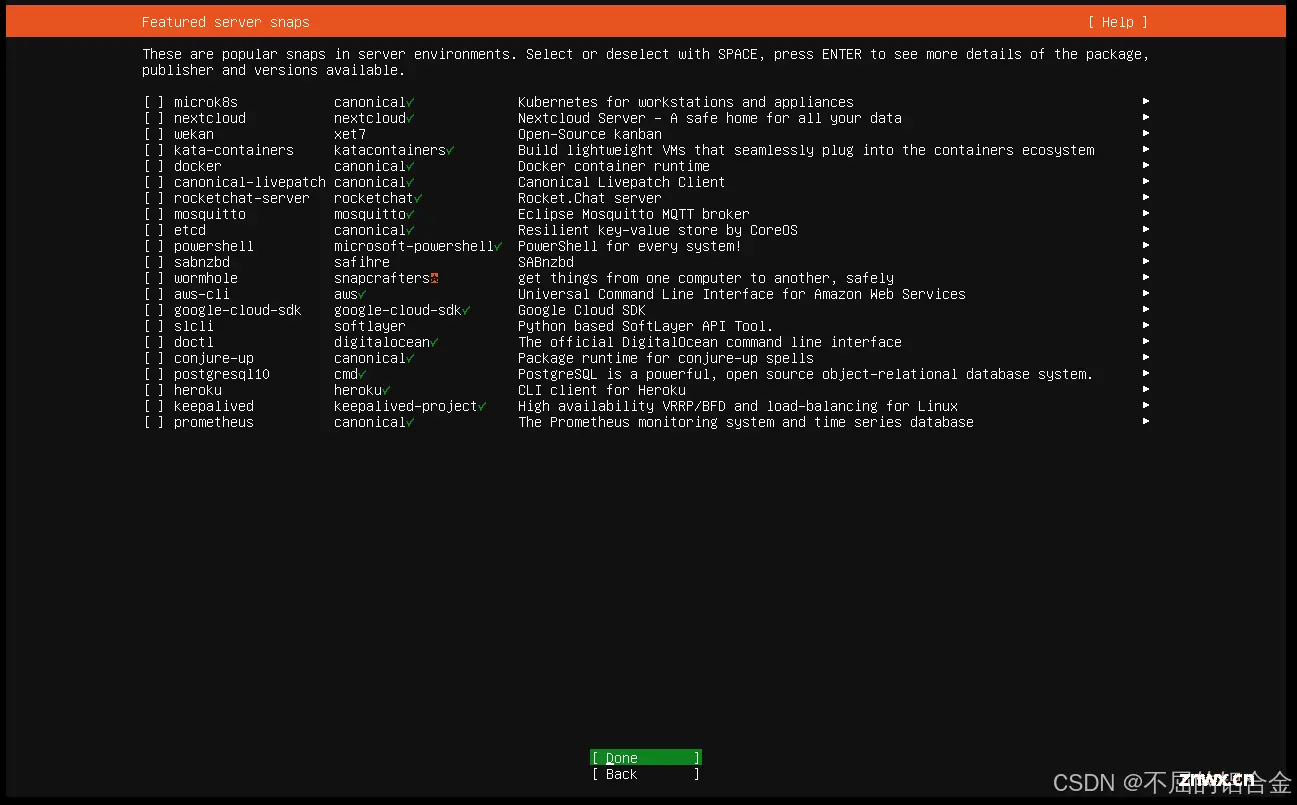Select the prometheus checkbox

click(x=153, y=422)
